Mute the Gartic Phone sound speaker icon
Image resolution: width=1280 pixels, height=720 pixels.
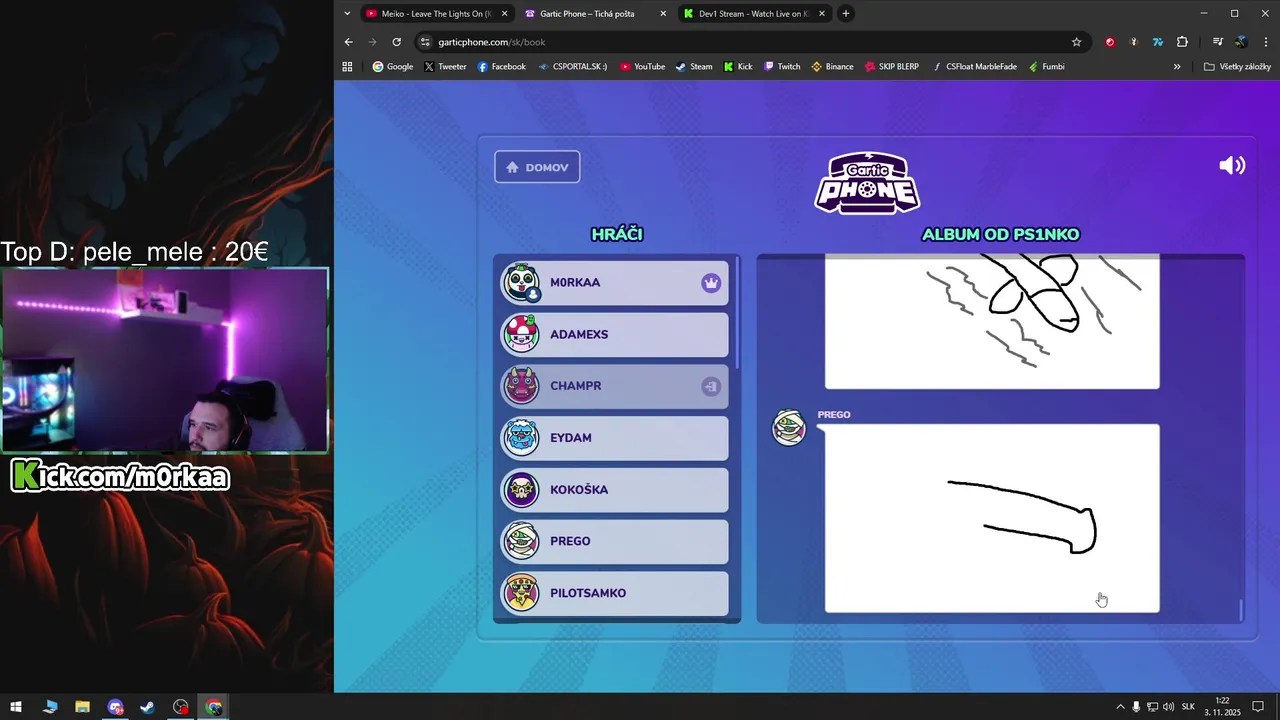(x=1232, y=166)
